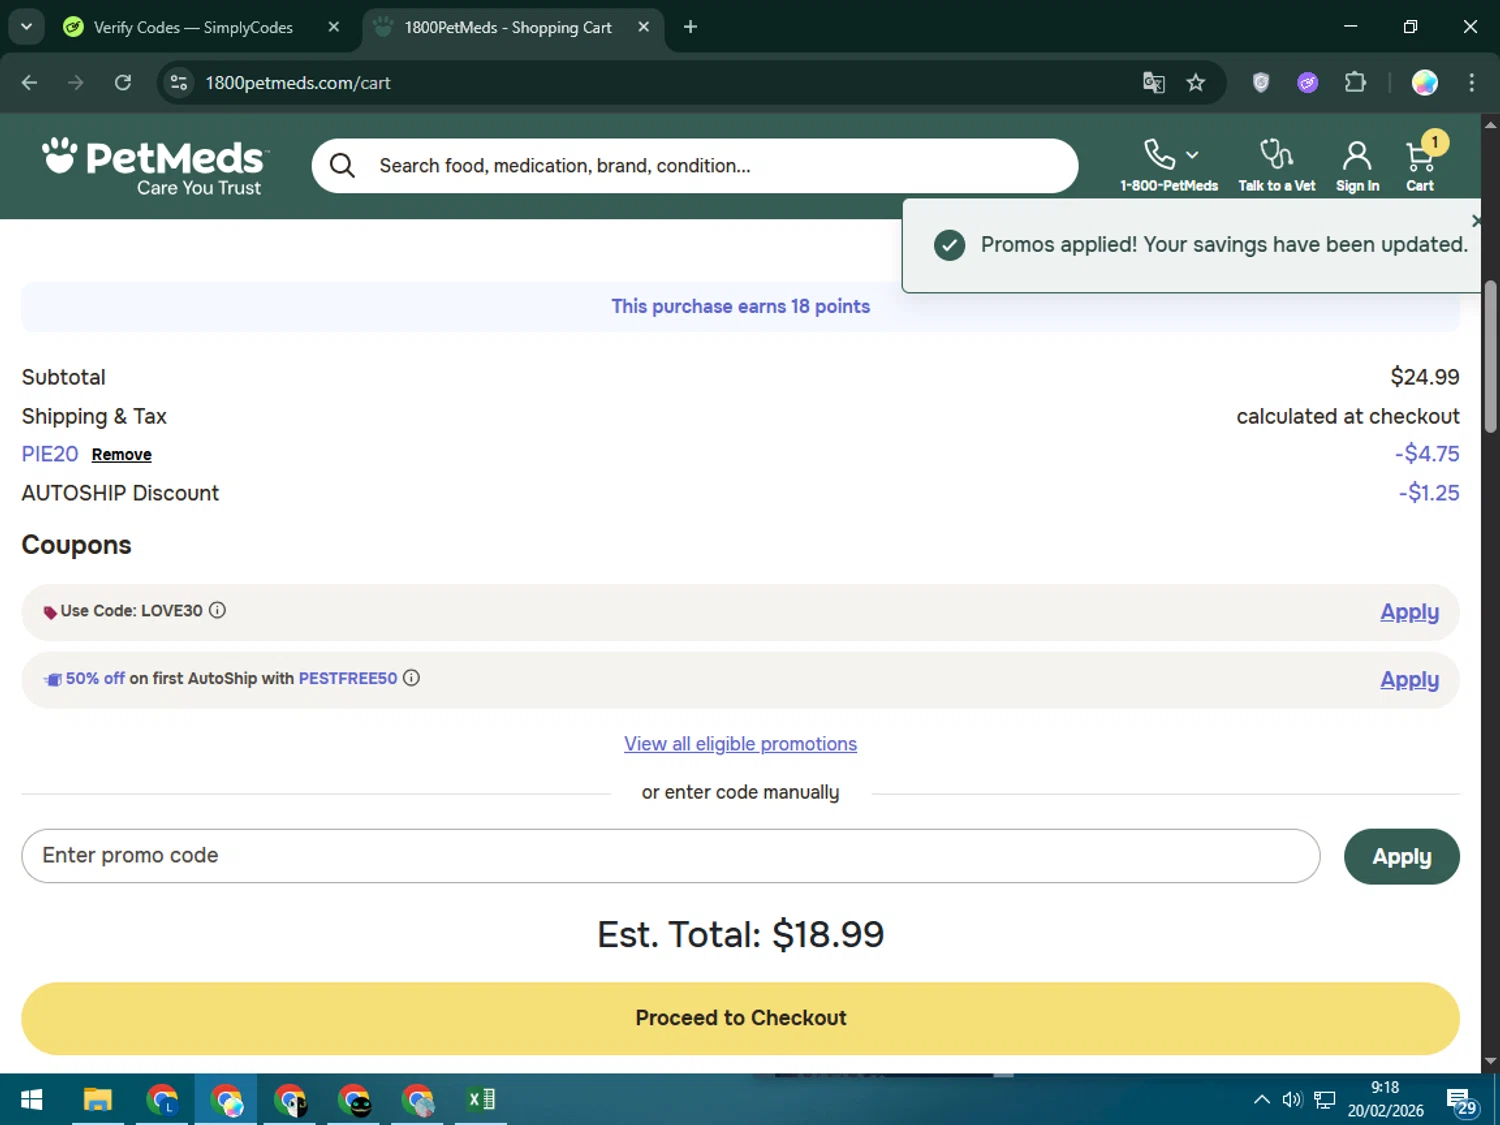Open Talk to a Vet stethoscope icon
The image size is (1500, 1125).
coord(1276,154)
